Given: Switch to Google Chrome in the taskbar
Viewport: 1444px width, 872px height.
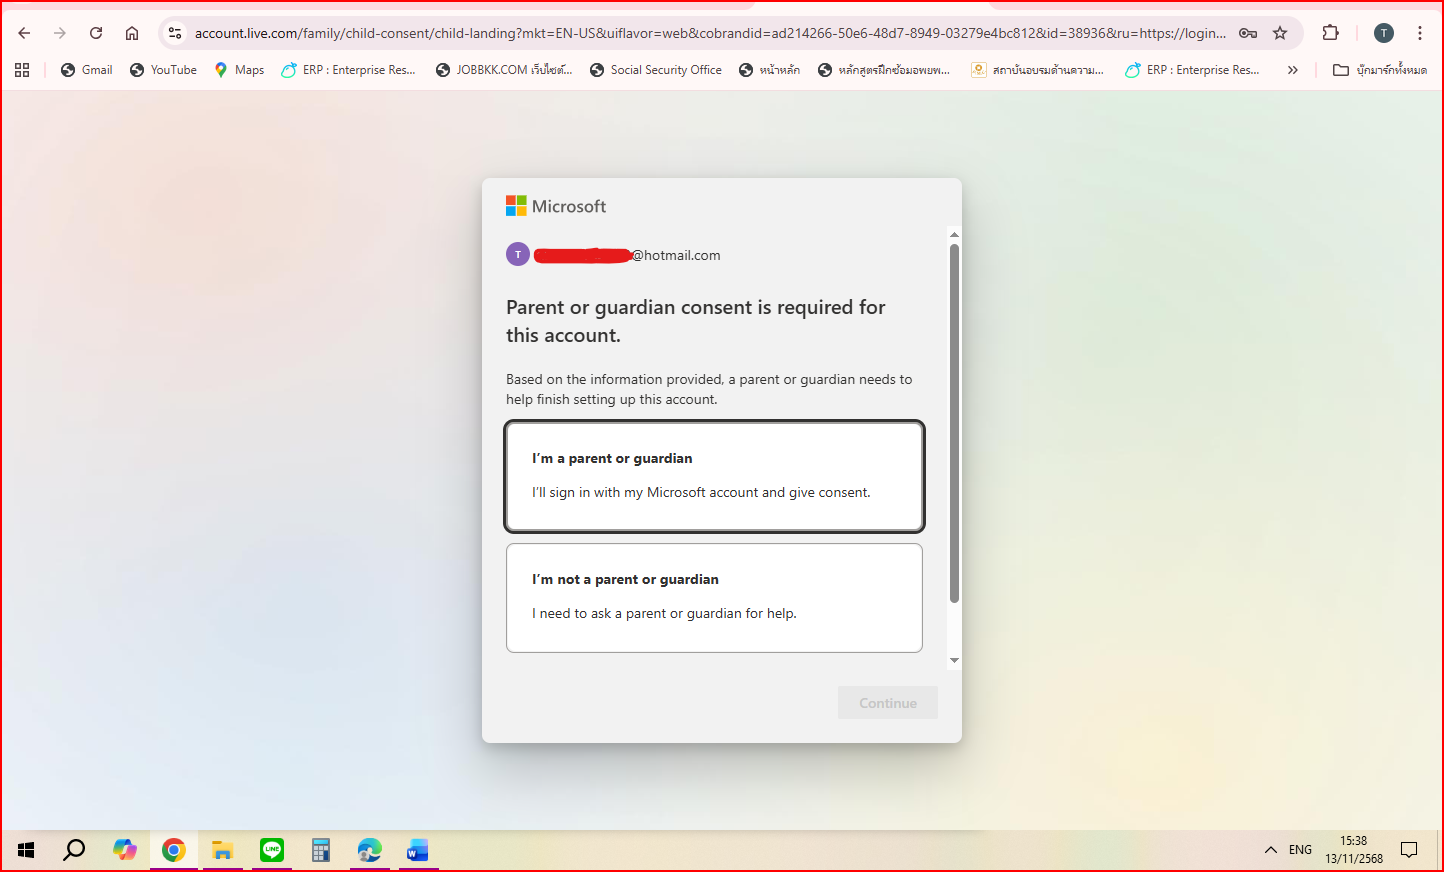Looking at the screenshot, I should point(174,850).
